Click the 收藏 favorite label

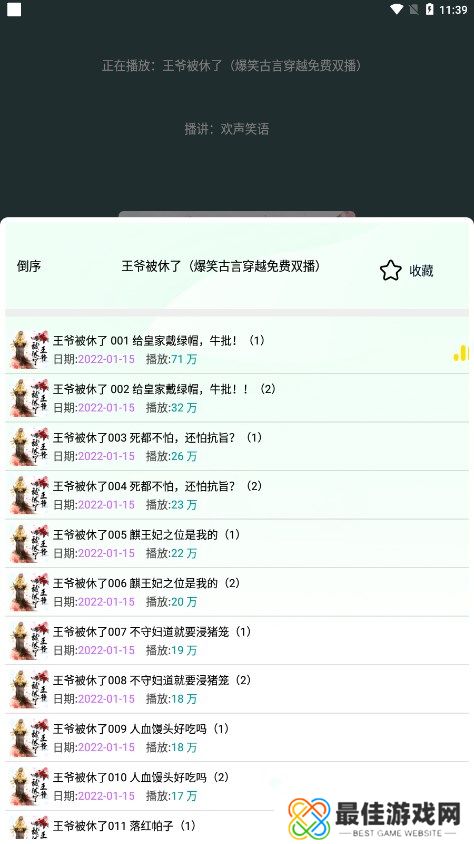coord(421,271)
